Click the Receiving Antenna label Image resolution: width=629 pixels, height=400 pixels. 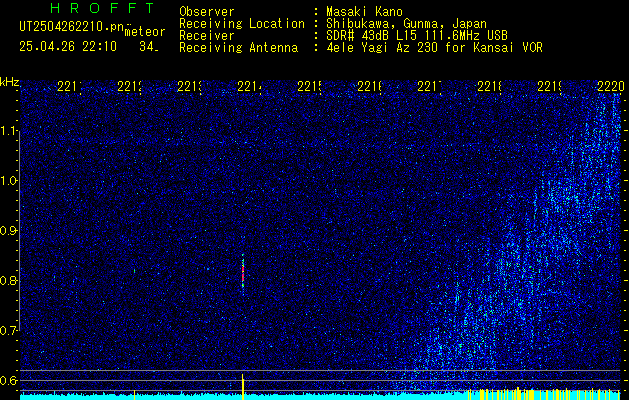[x=238, y=48]
